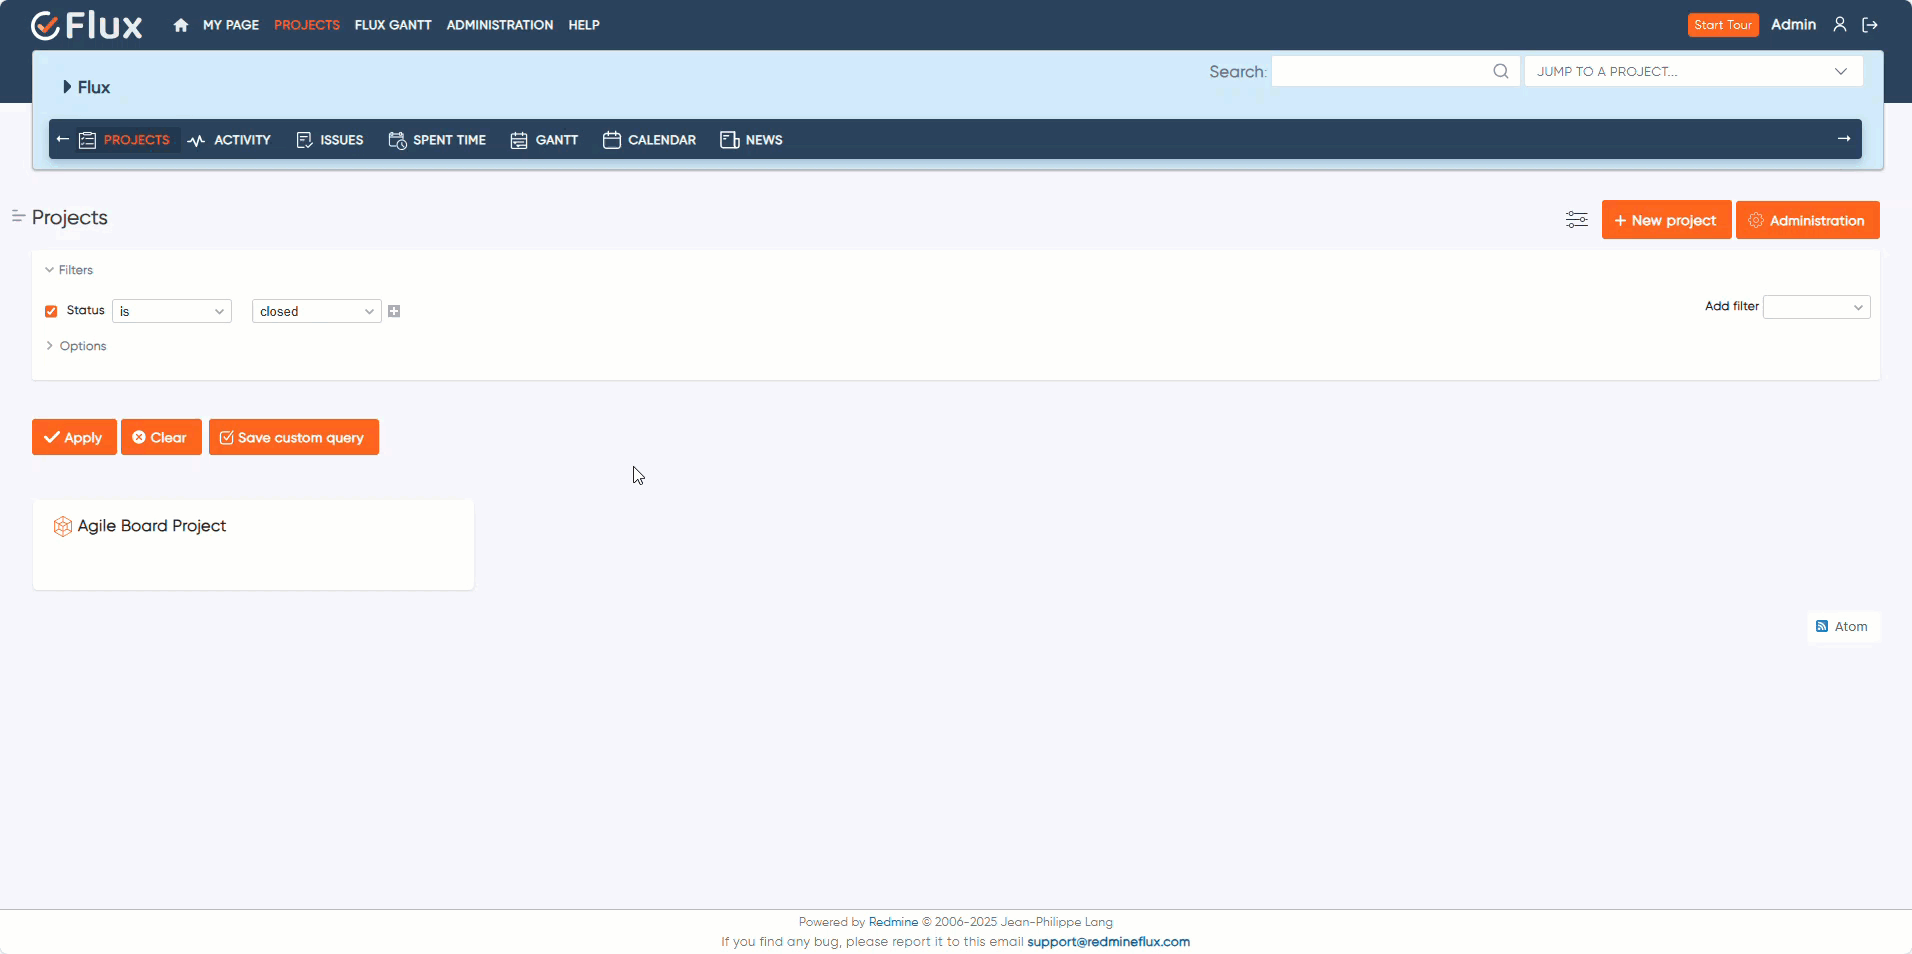Click the orange Administration button
Screen dimensions: 1912x954
tap(1807, 220)
